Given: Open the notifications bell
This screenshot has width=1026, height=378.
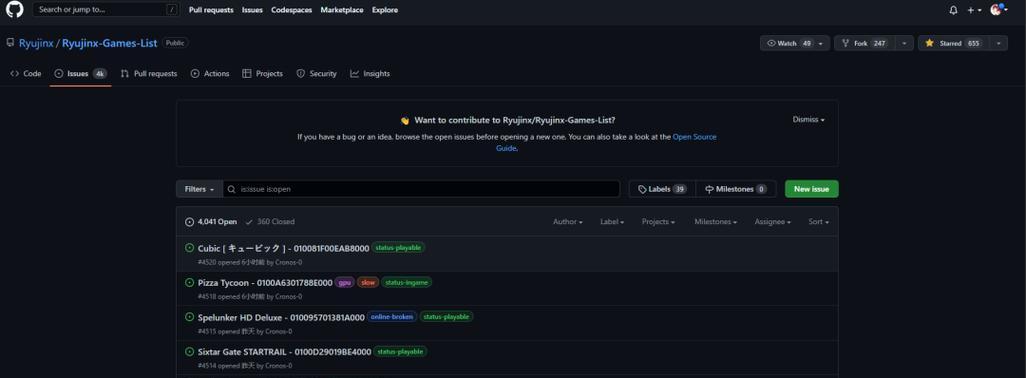Looking at the screenshot, I should point(953,10).
